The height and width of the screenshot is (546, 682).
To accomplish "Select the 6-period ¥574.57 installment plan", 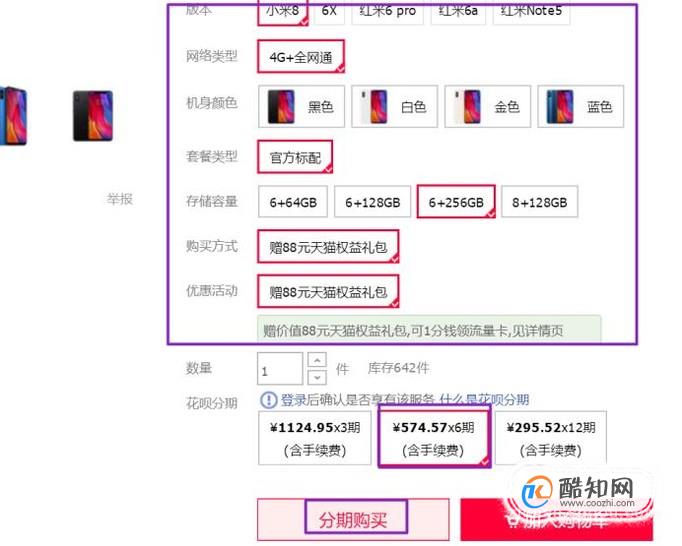I will point(434,438).
